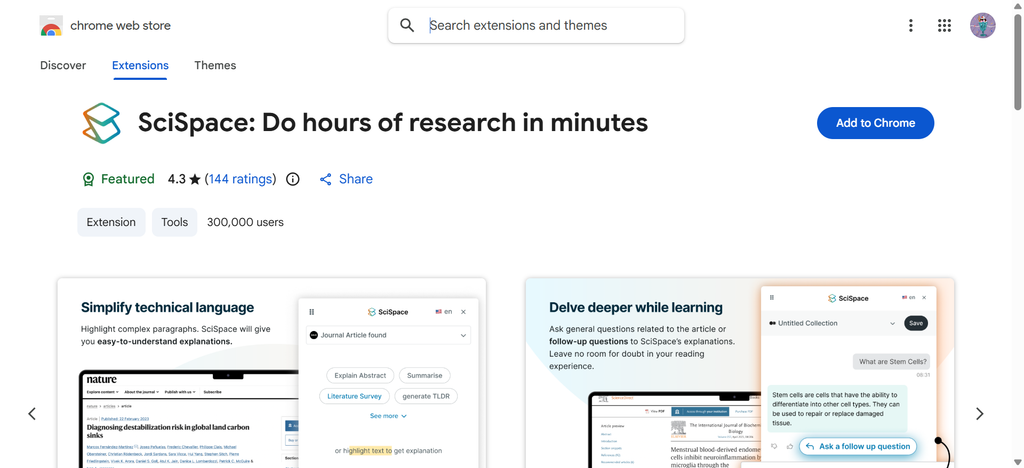
Task: Open the Google apps grid
Action: (x=944, y=25)
